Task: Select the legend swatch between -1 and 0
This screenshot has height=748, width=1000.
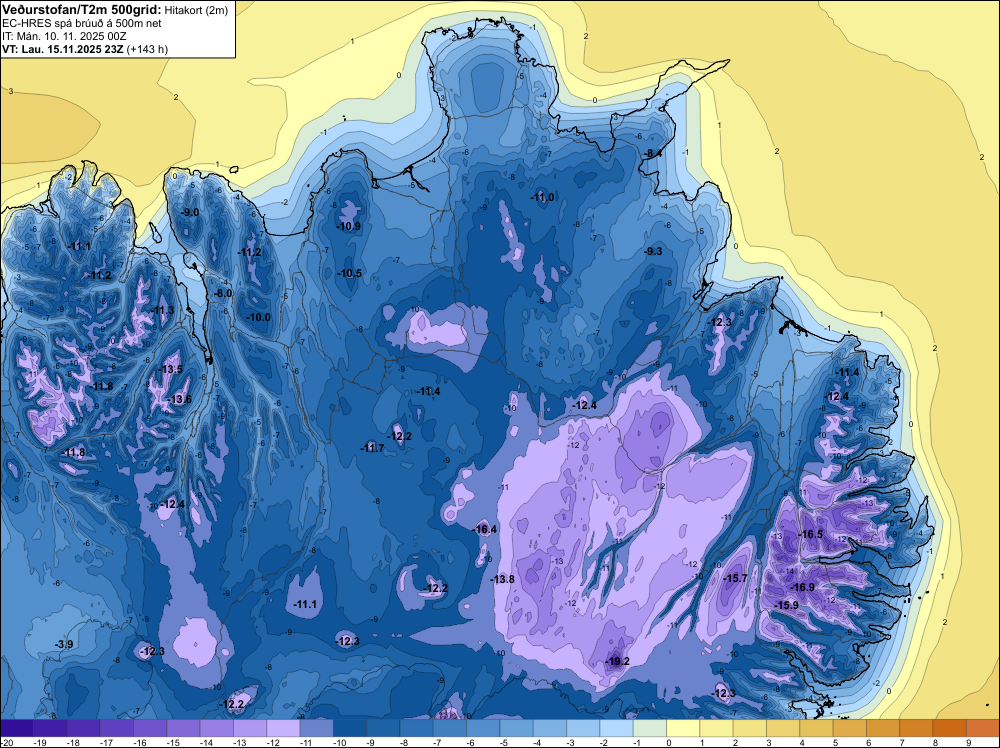Action: [x=650, y=728]
